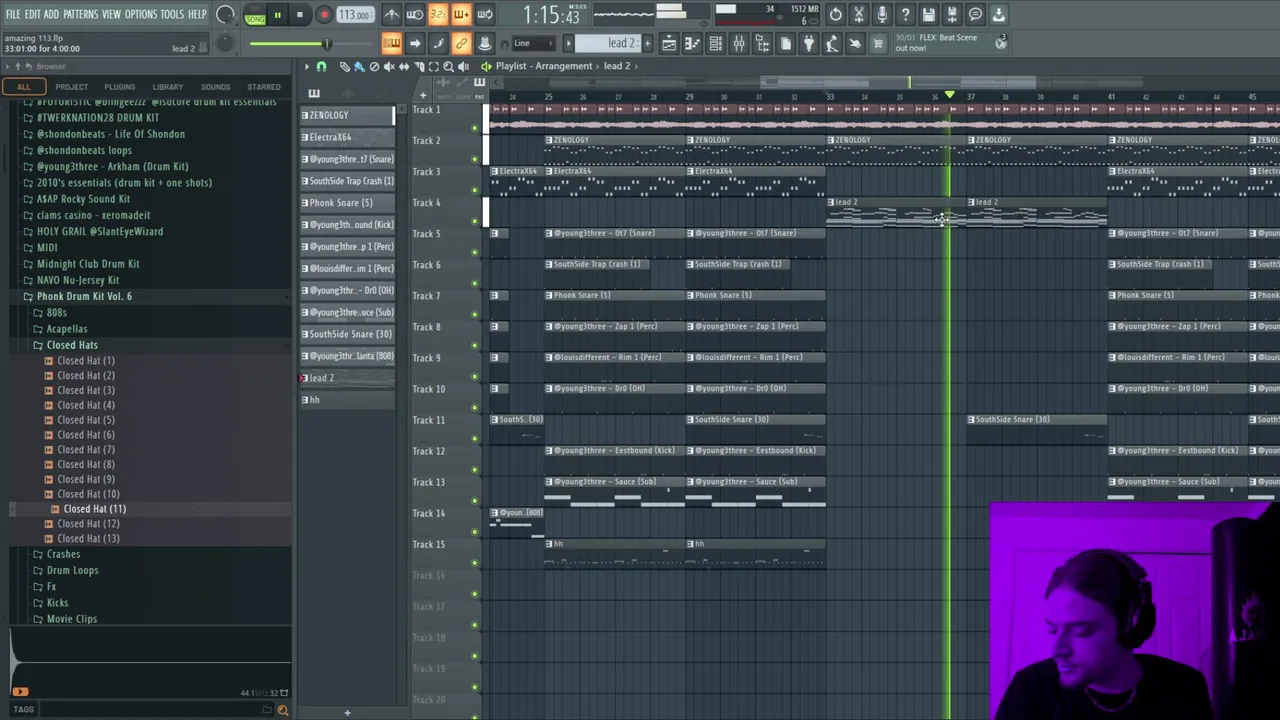Toggle the link/multilink controllers icon
The image size is (1280, 720).
[461, 43]
